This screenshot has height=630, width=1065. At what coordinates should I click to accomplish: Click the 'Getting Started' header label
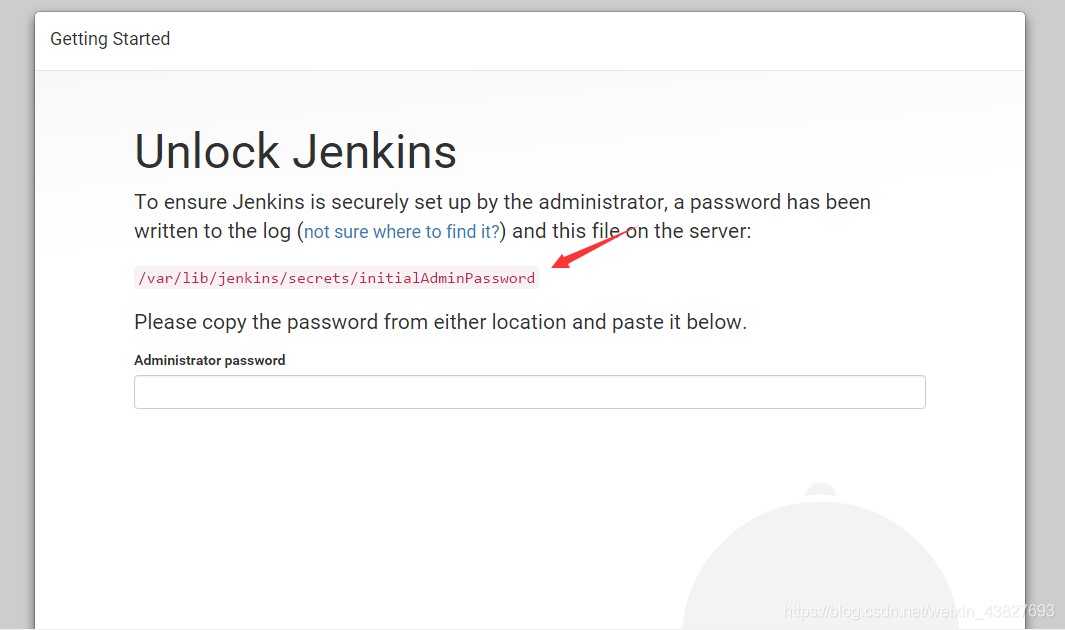click(110, 39)
